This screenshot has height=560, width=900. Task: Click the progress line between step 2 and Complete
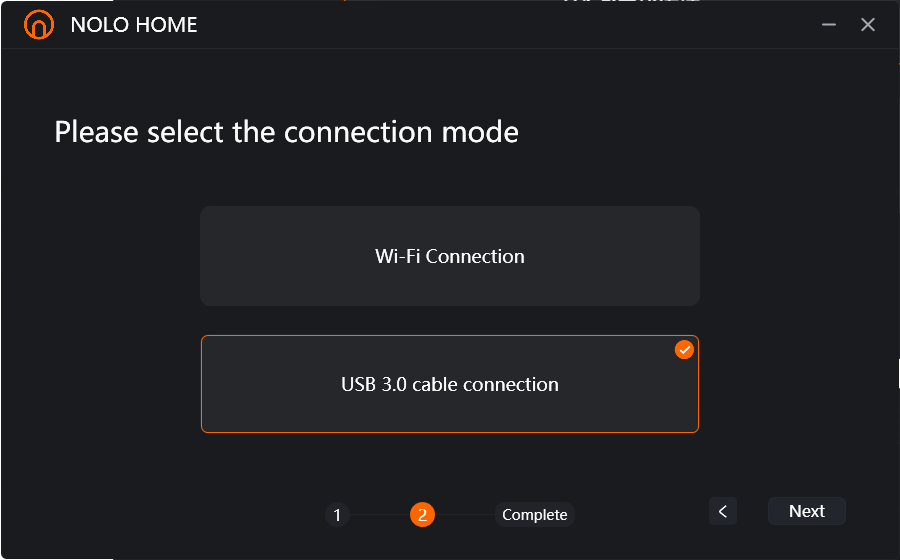465,515
